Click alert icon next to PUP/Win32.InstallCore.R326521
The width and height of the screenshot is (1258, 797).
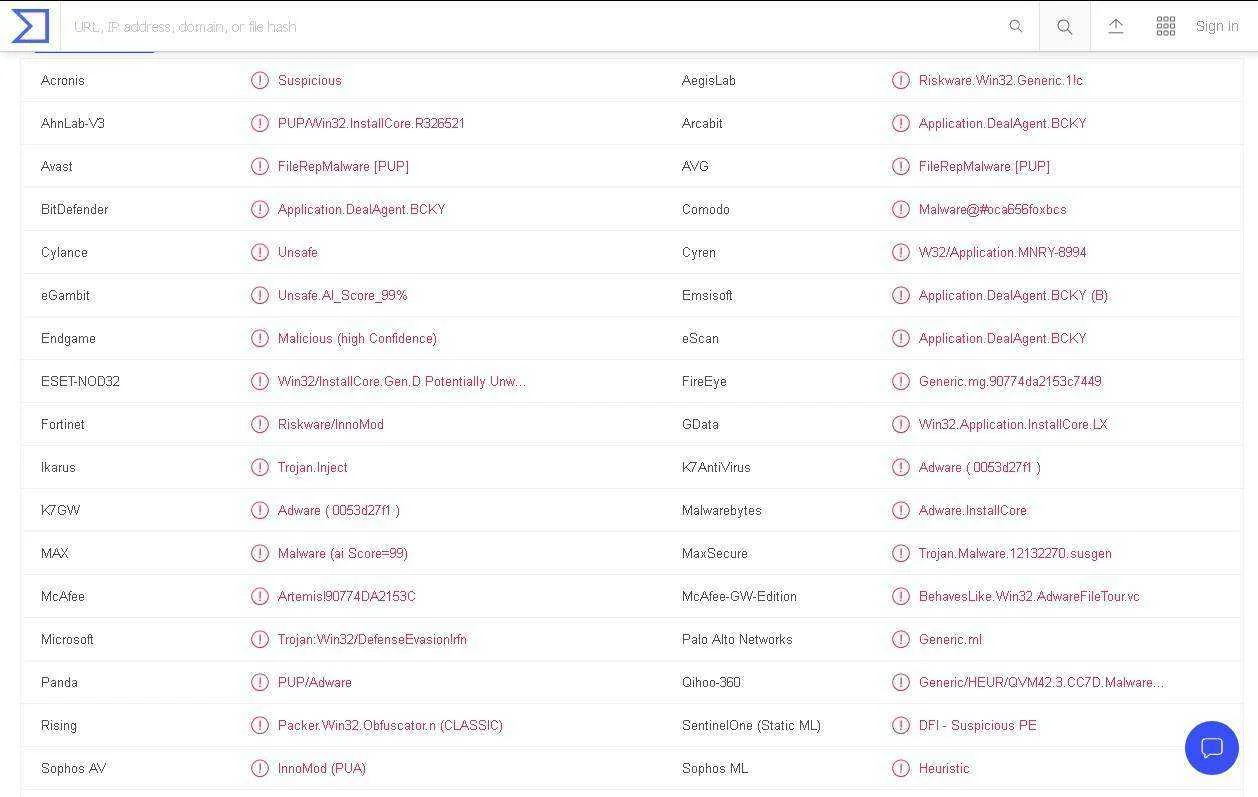pos(260,123)
